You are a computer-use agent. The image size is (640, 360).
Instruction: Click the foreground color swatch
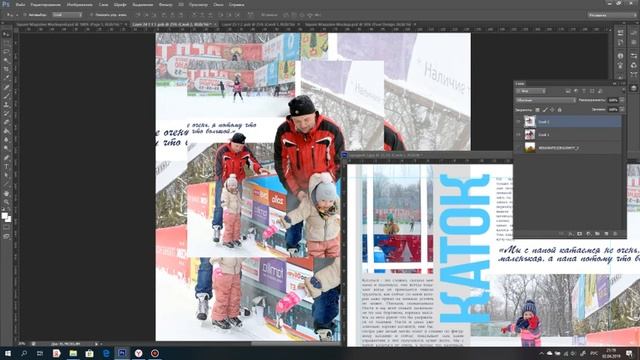coord(4,215)
